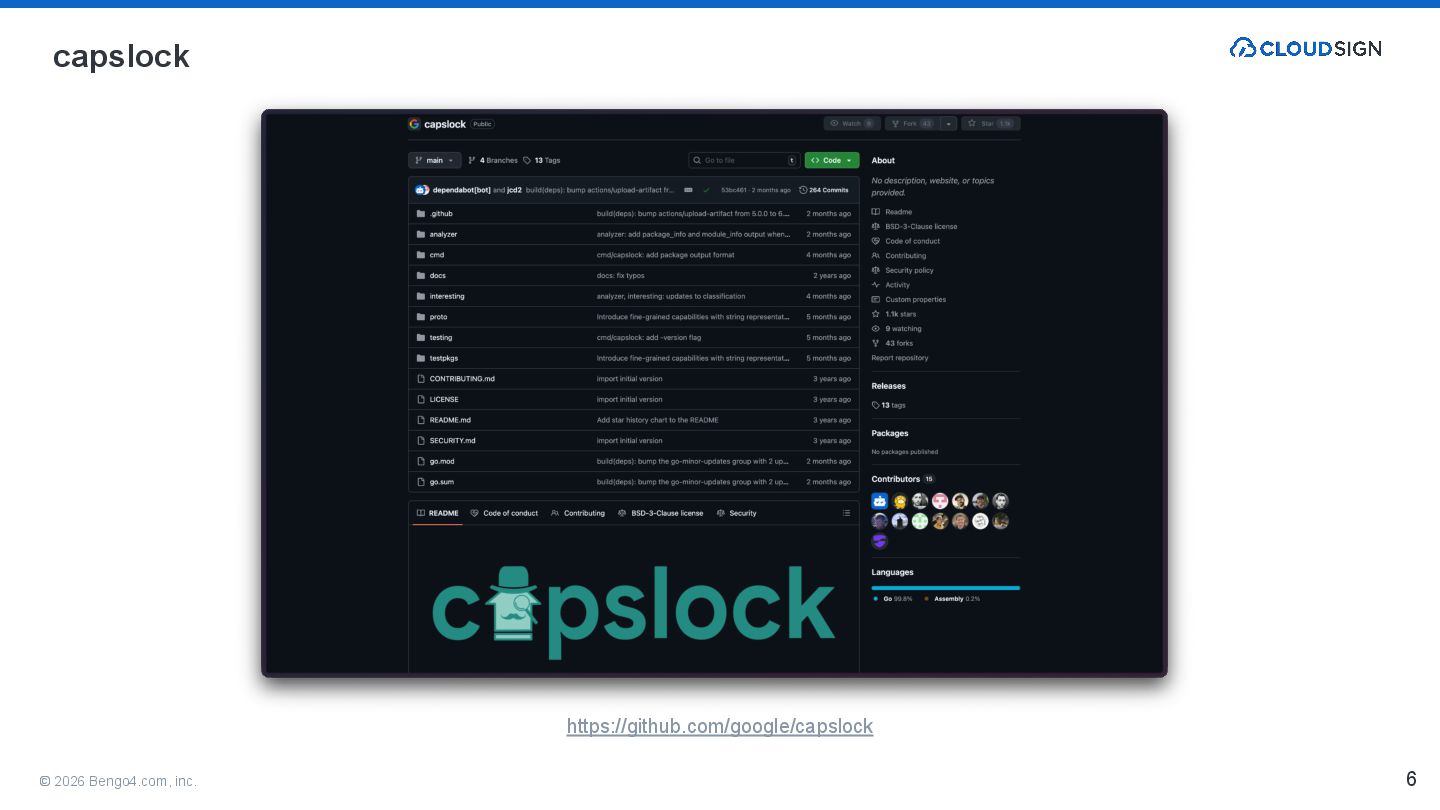
Task: Click the green commit status checkmark
Action: pos(706,190)
